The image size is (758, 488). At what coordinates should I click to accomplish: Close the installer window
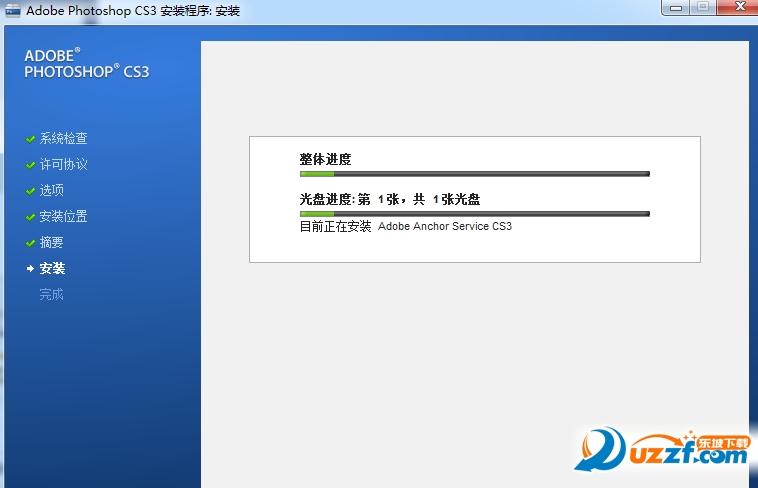(739, 7)
